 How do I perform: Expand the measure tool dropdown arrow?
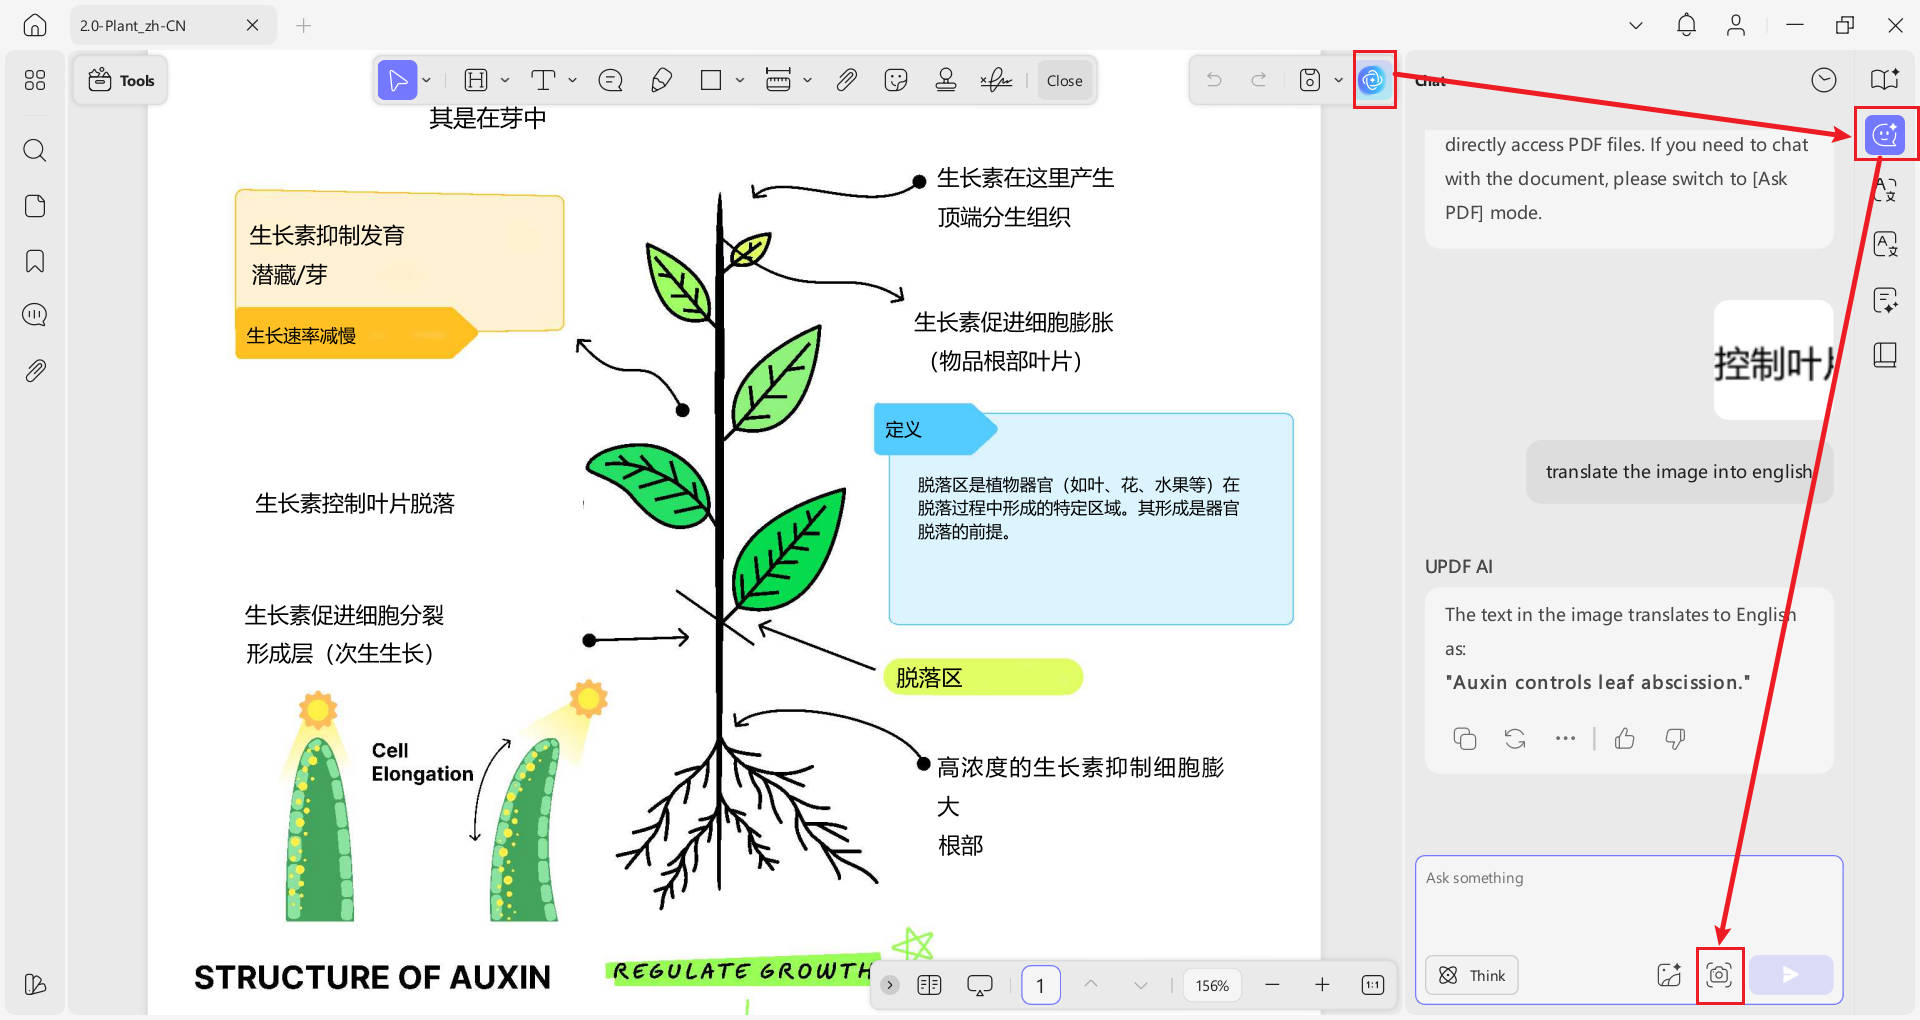[x=807, y=80]
